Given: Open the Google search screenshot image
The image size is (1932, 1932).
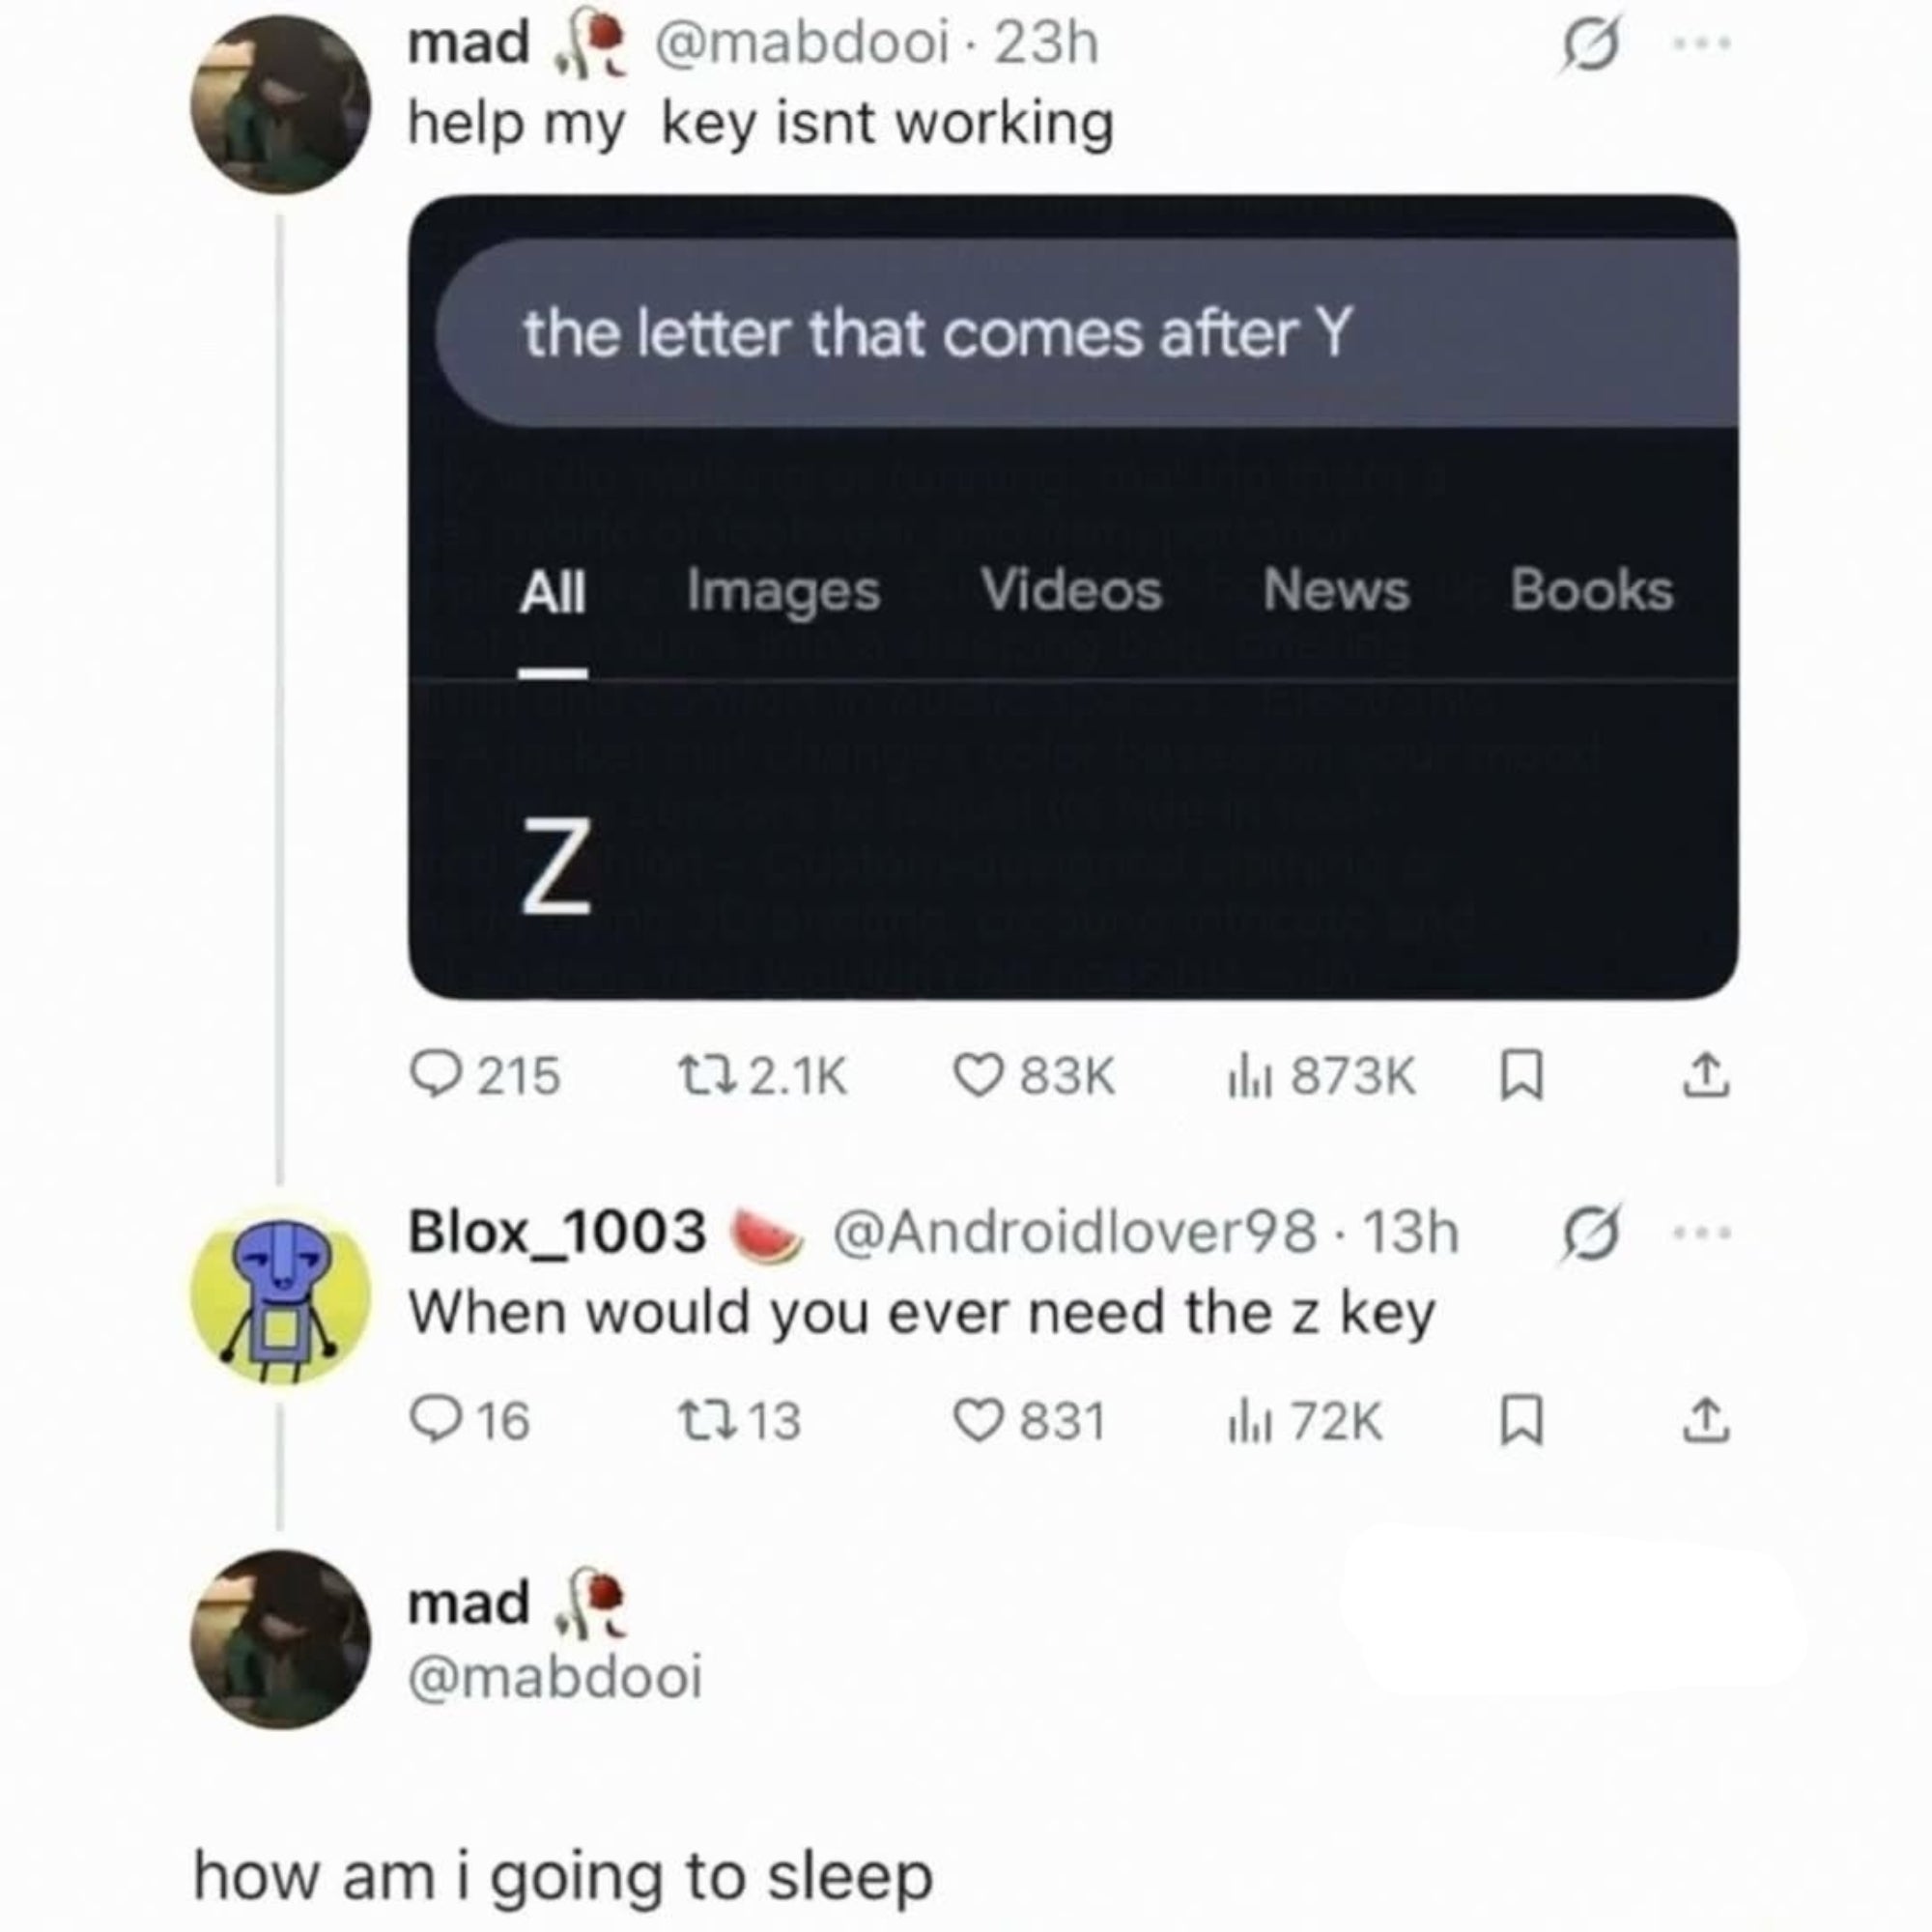Looking at the screenshot, I should pyautogui.click(x=1073, y=597).
